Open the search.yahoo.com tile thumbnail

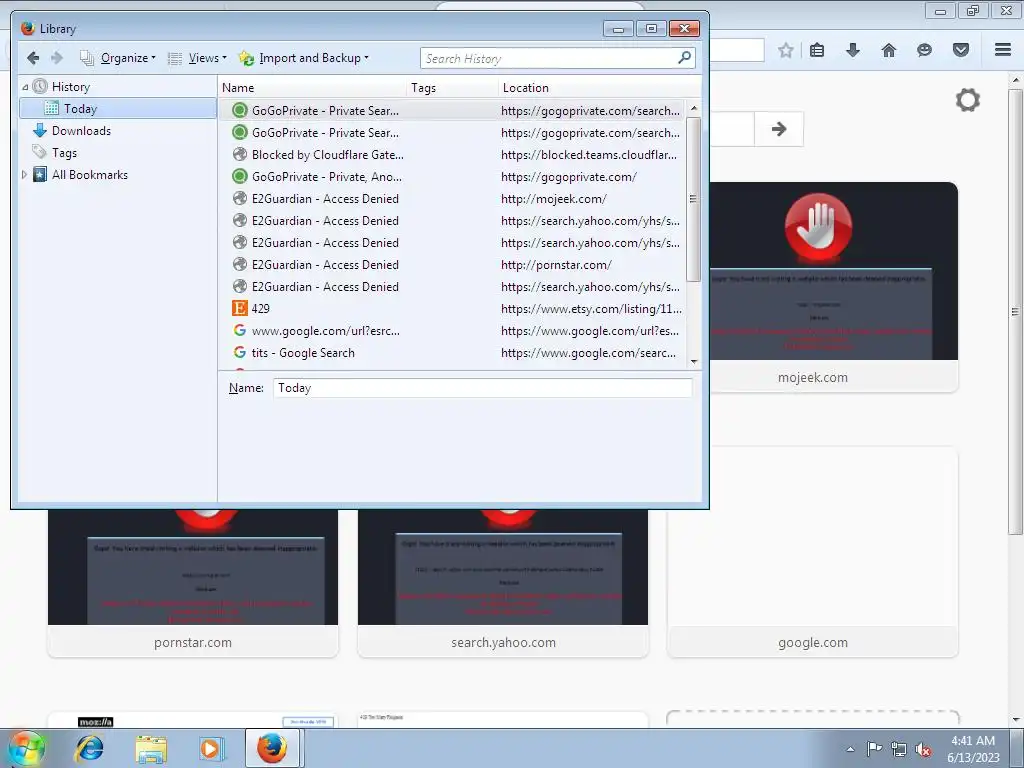[x=503, y=583]
